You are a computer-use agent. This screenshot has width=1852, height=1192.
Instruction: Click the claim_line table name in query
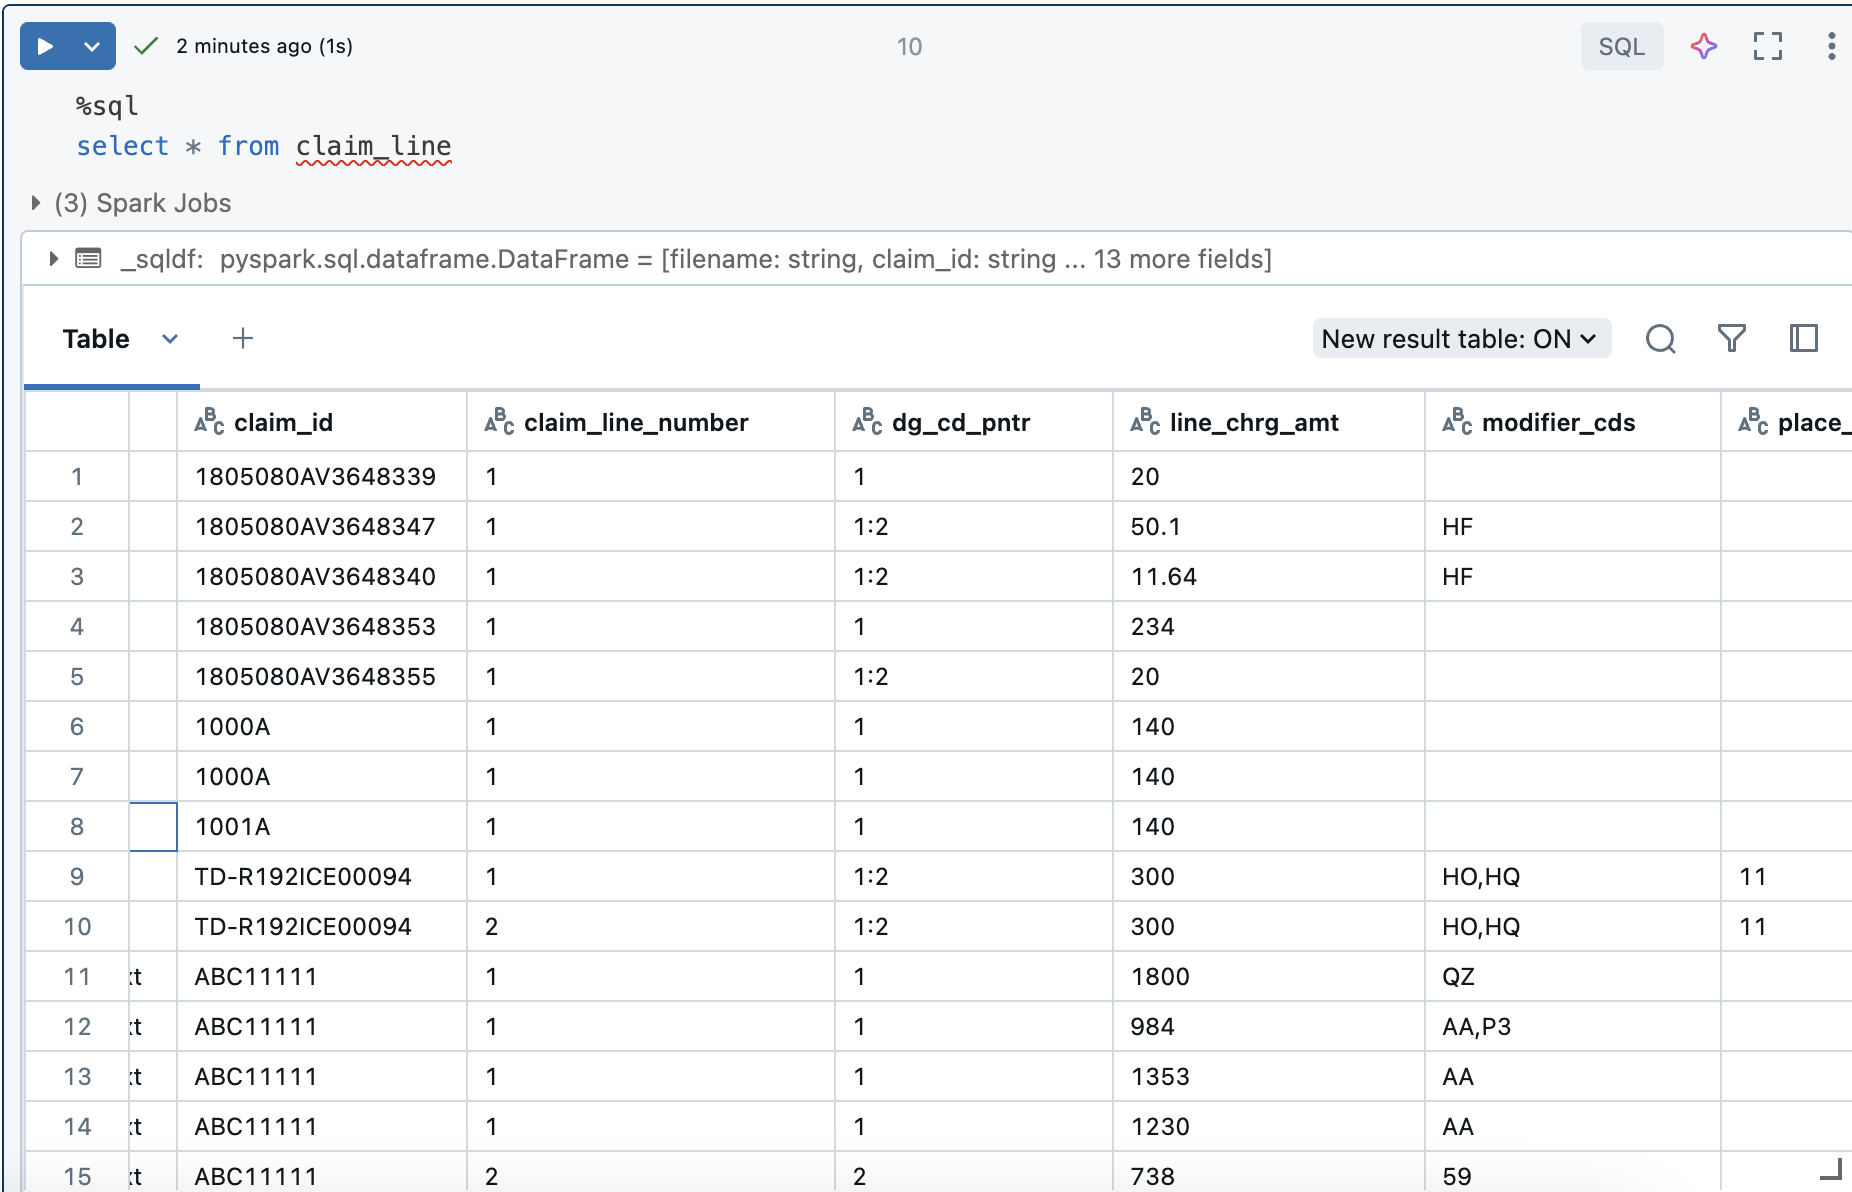coord(374,146)
